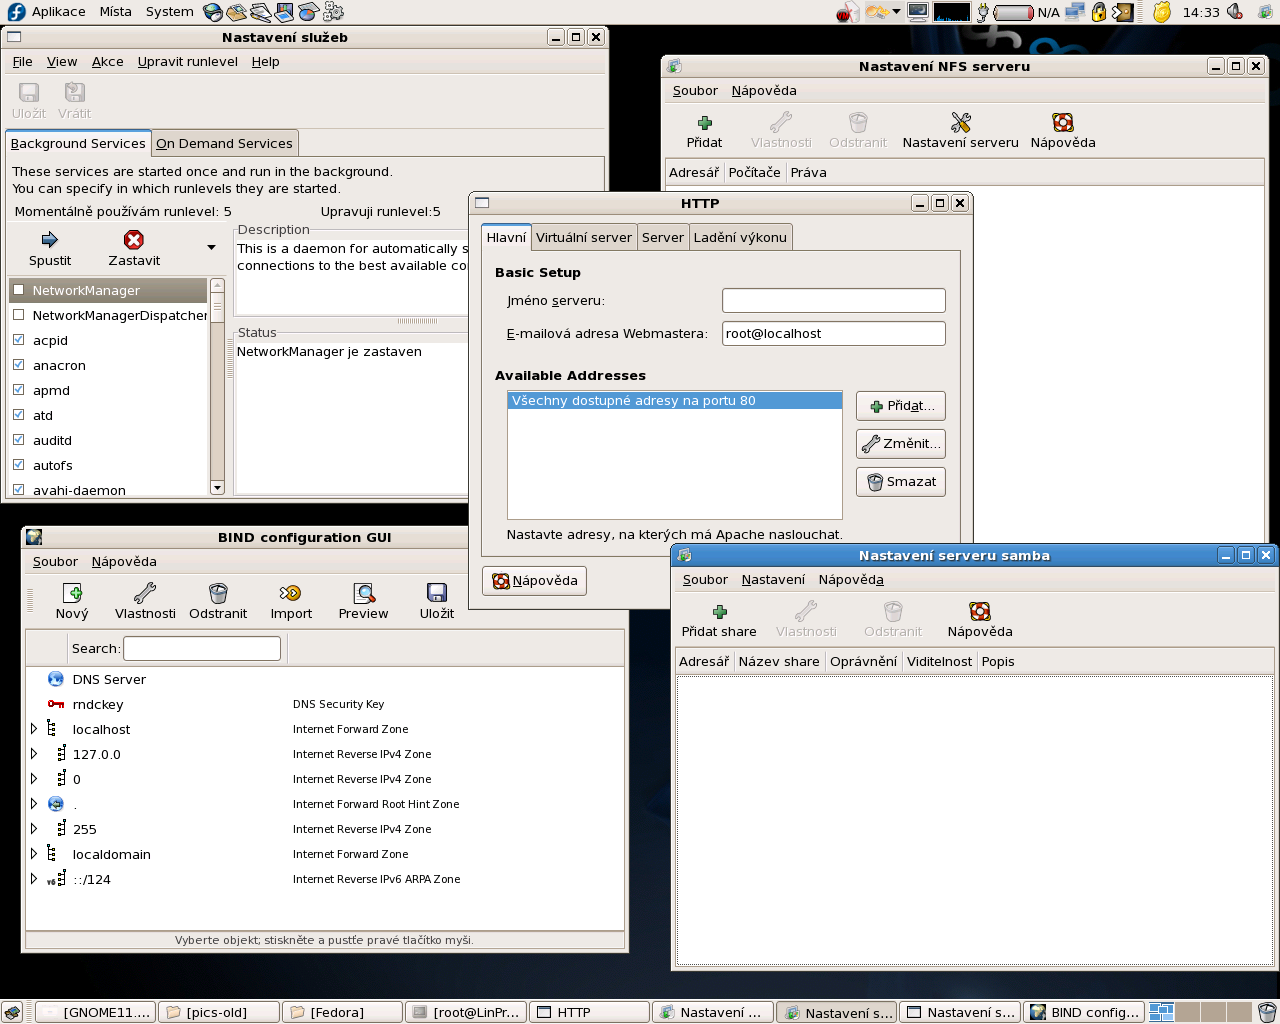Click the battery N/A indicator
1280x1024 pixels.
coord(1026,12)
